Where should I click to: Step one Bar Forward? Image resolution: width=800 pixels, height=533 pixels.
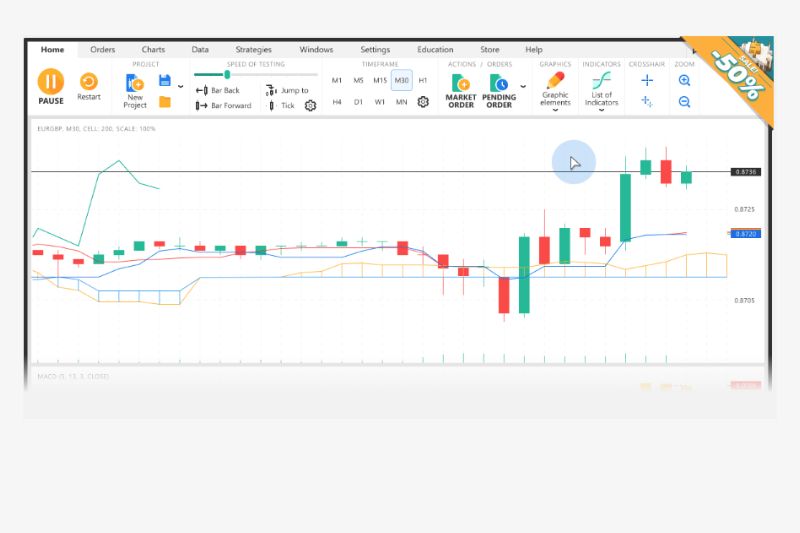pyautogui.click(x=223, y=106)
